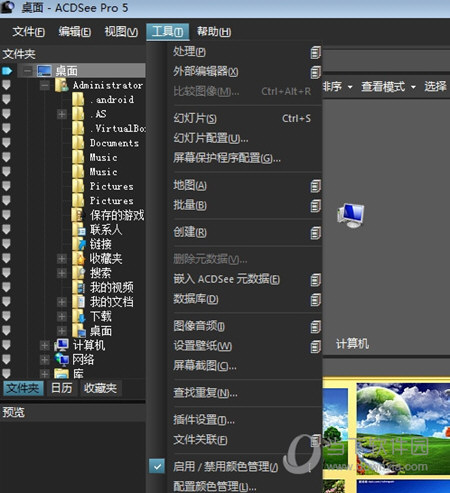Expand the 搜索 folder node
Image resolution: width=450 pixels, height=493 pixels.
pos(62,273)
